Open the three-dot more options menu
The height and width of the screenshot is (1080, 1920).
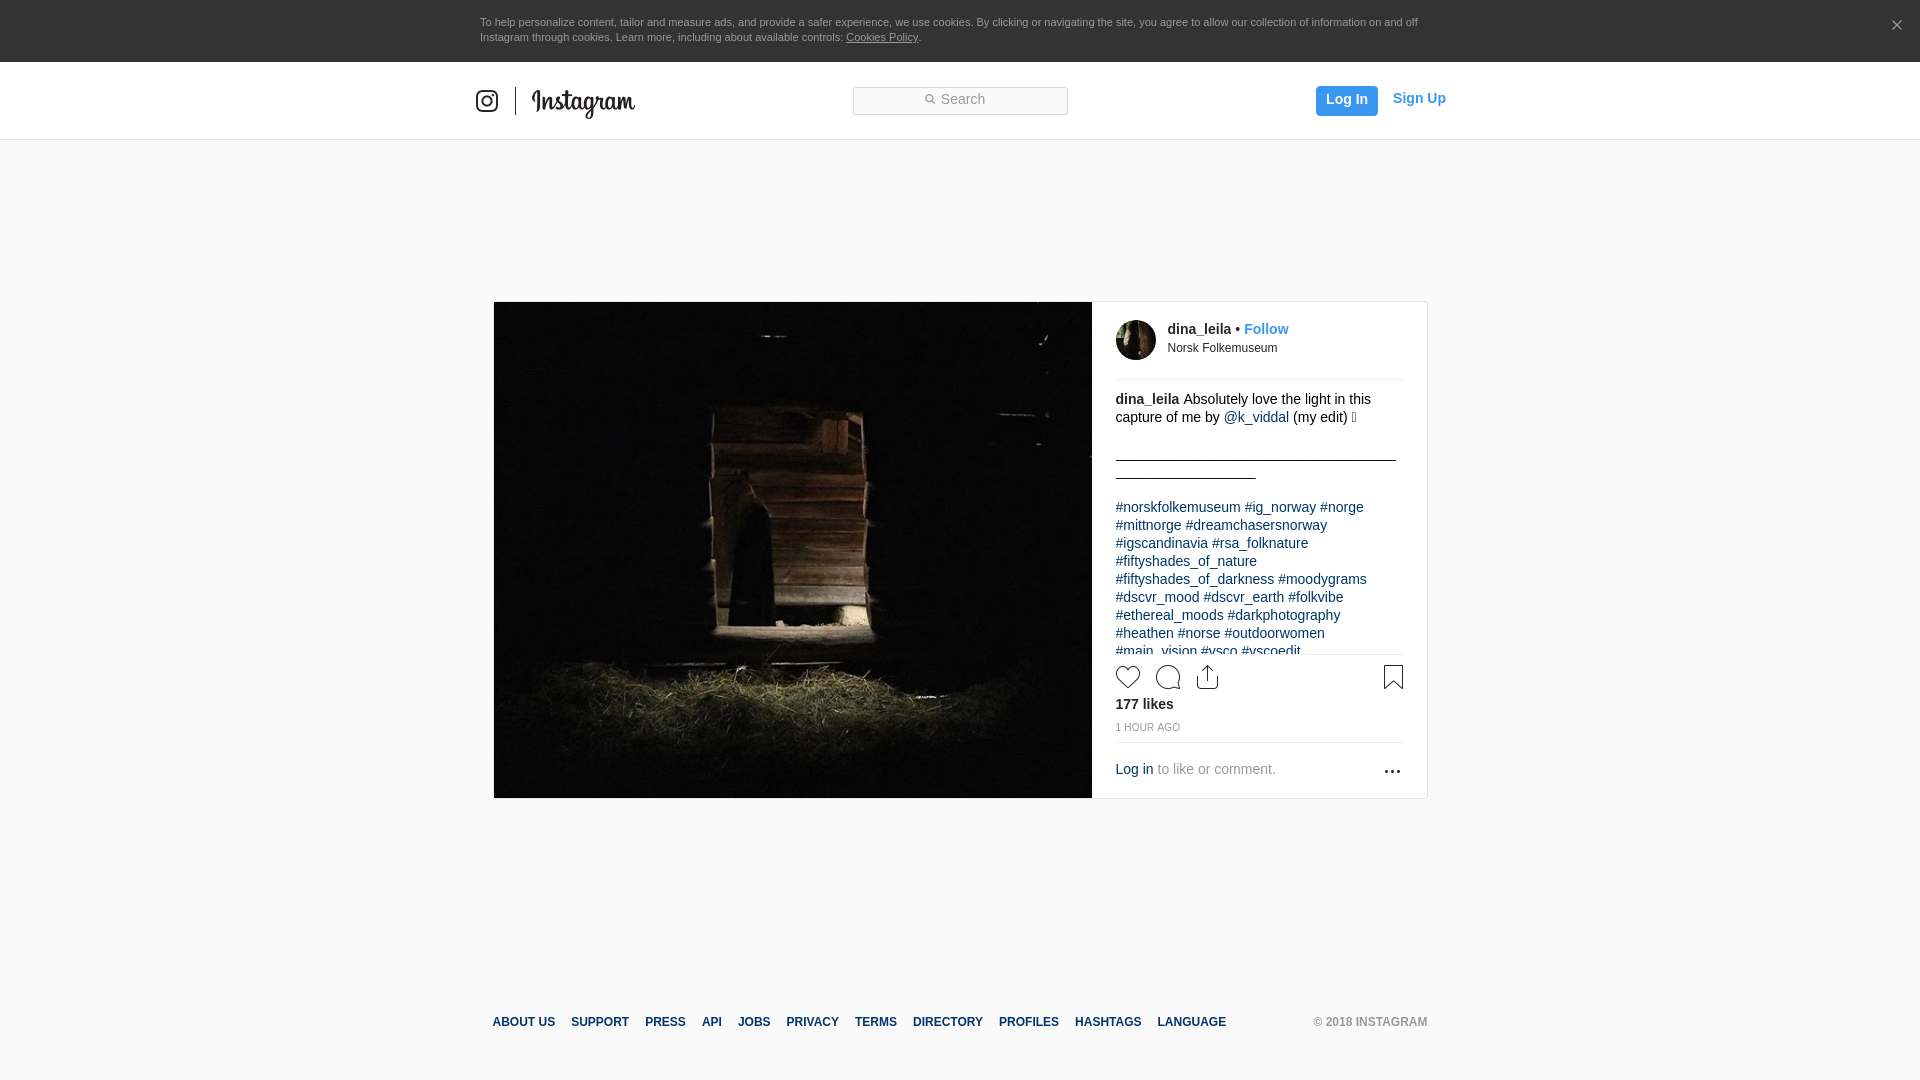tap(1392, 771)
